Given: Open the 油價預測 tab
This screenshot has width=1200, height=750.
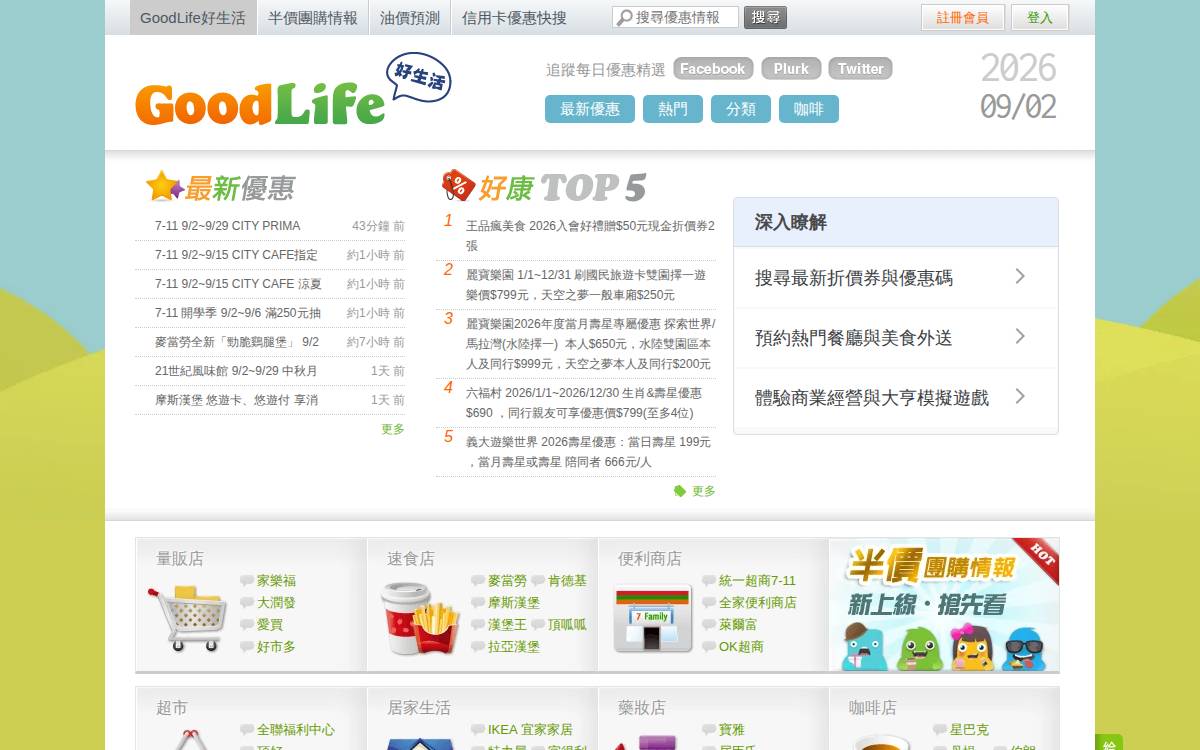Looking at the screenshot, I should [409, 18].
